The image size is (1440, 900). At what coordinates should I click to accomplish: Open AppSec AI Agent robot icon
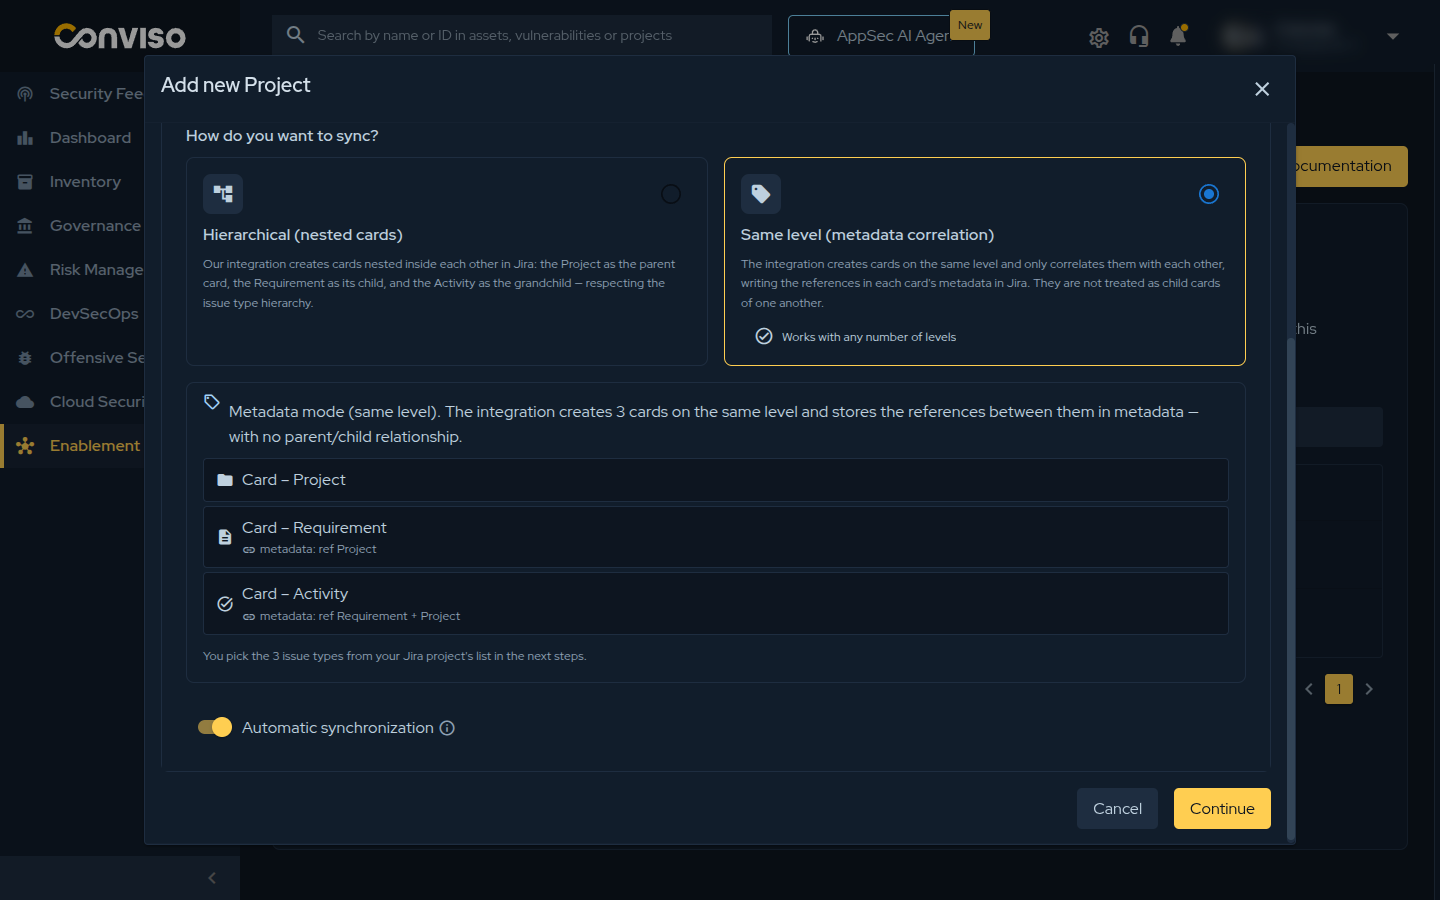816,36
